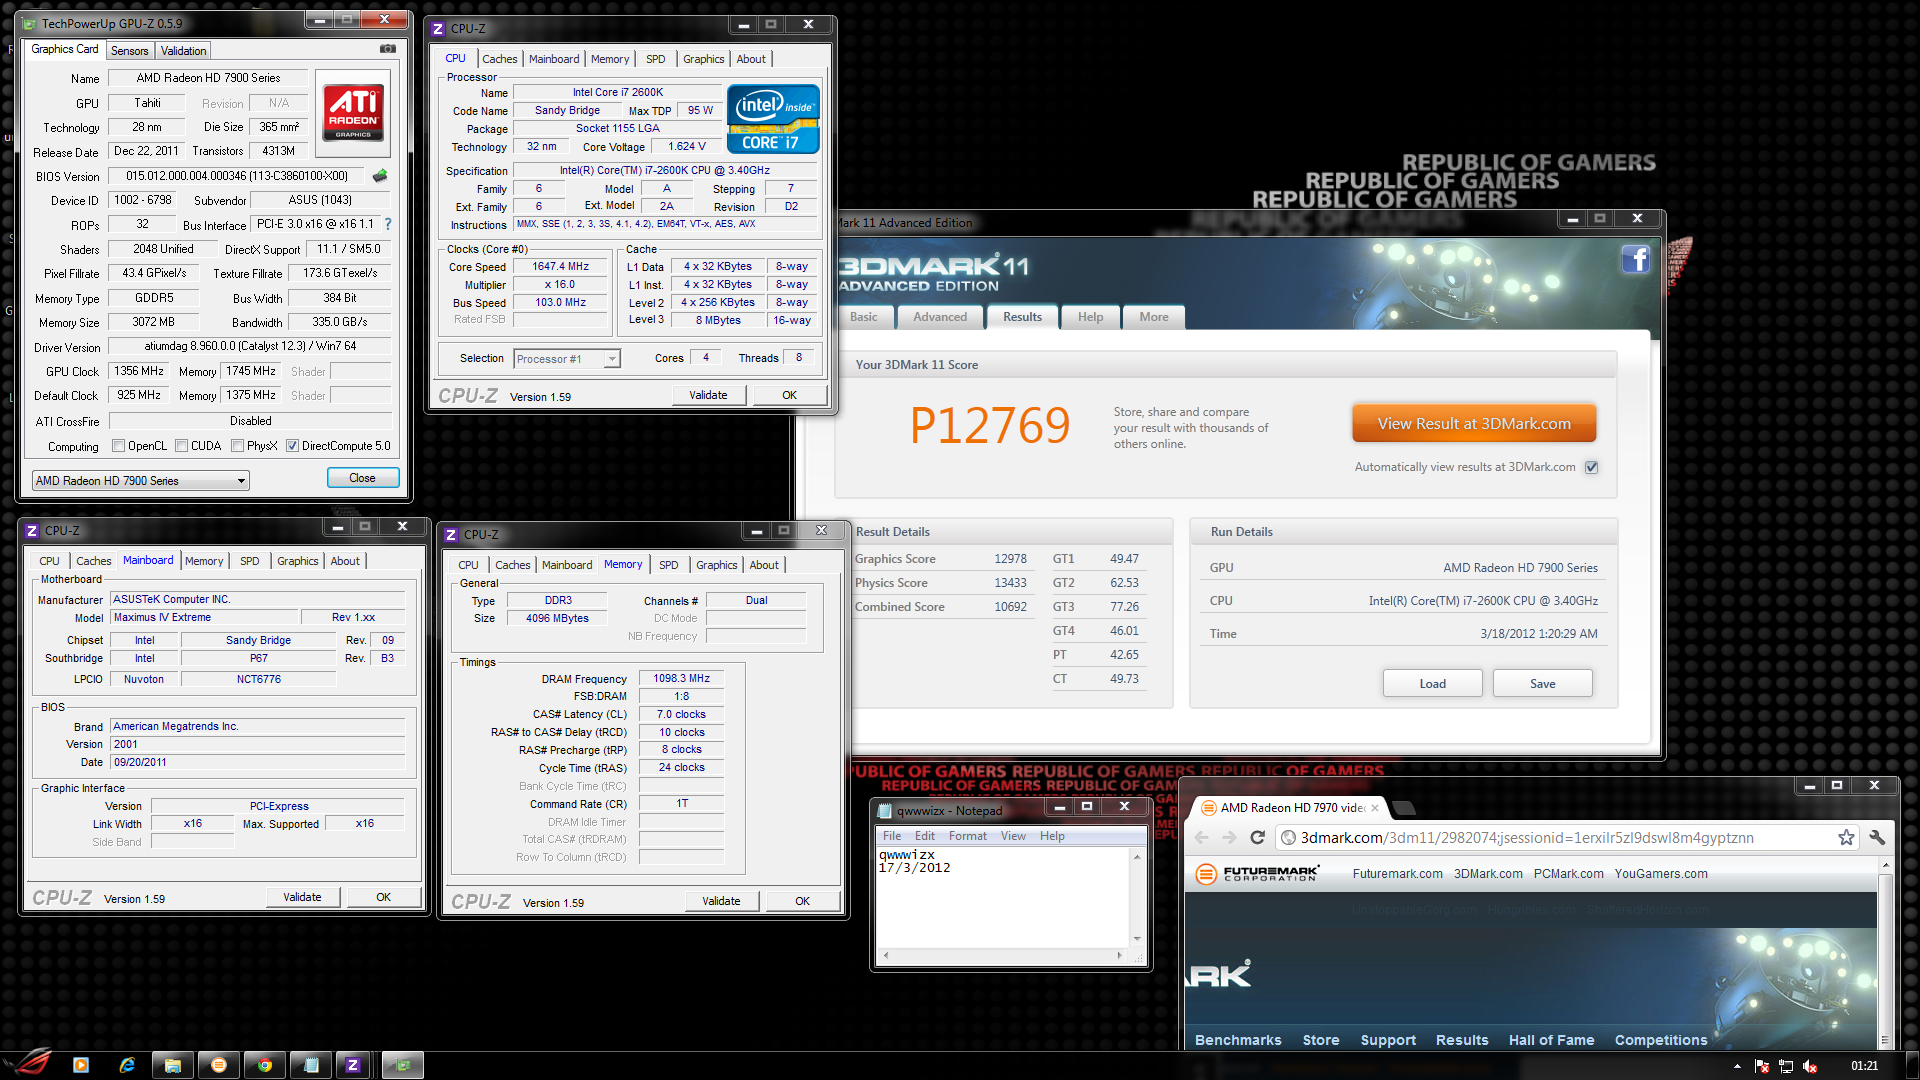Click the Chrome address bar URL
This screenshot has height=1080, width=1920.
click(x=1527, y=838)
